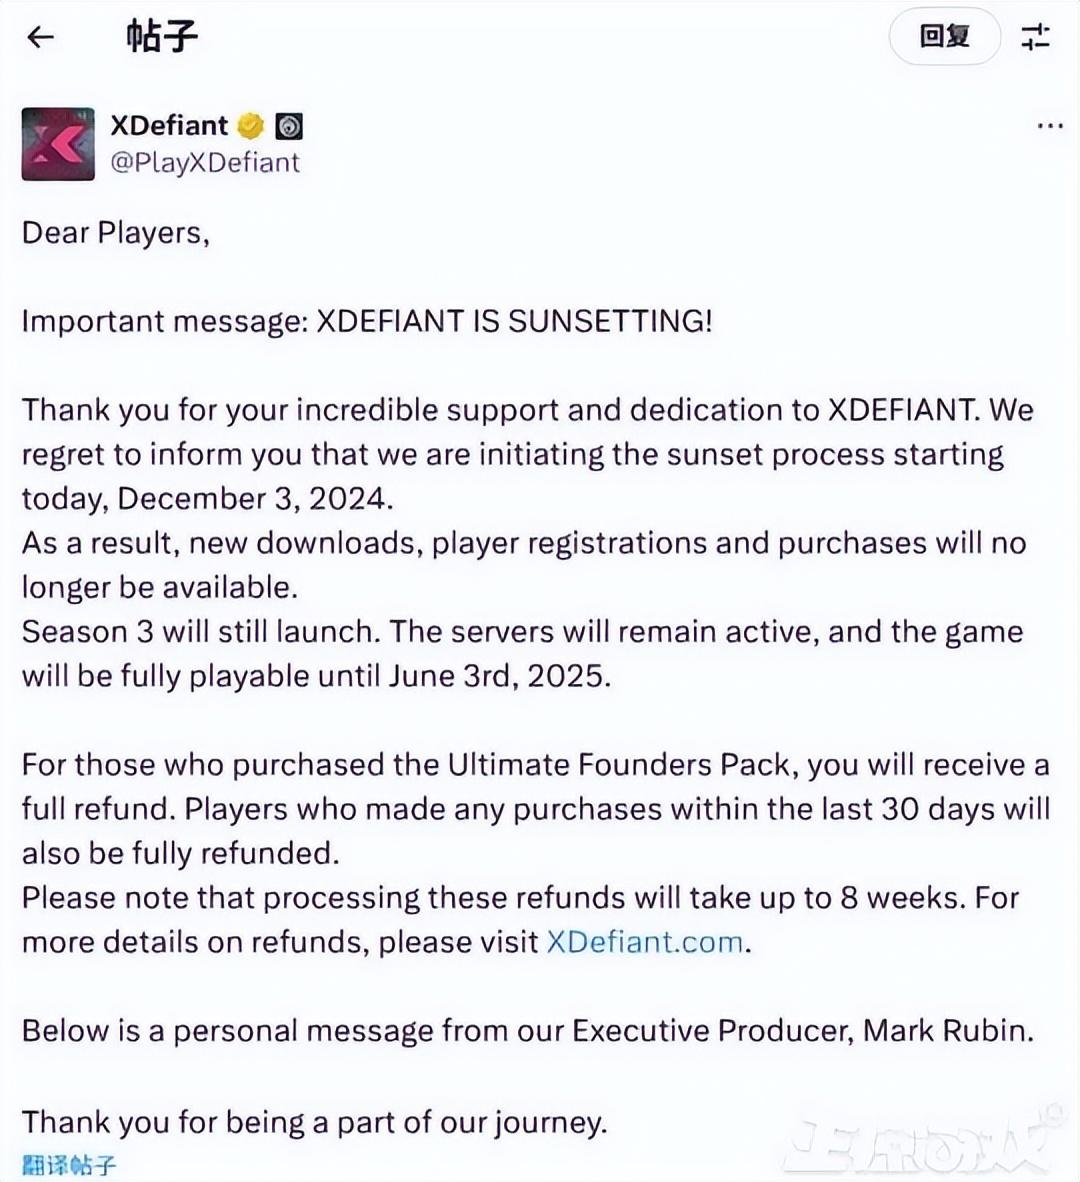The width and height of the screenshot is (1080, 1182).
Task: Open the XDefiant profile avatar
Action: click(x=58, y=144)
